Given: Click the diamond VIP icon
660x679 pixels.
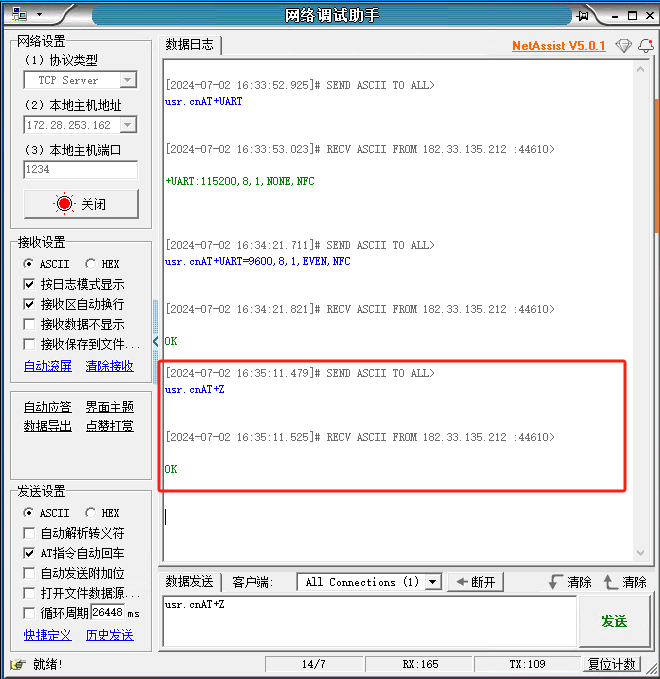Looking at the screenshot, I should tap(624, 45).
